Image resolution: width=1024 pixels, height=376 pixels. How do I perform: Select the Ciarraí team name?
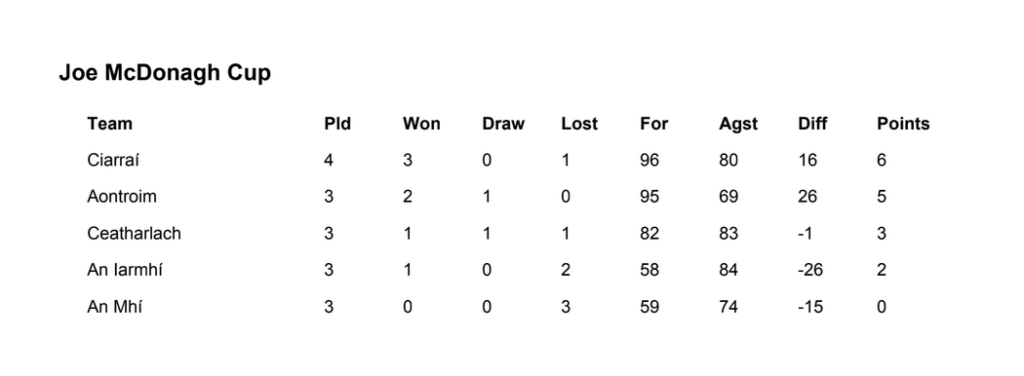point(113,160)
